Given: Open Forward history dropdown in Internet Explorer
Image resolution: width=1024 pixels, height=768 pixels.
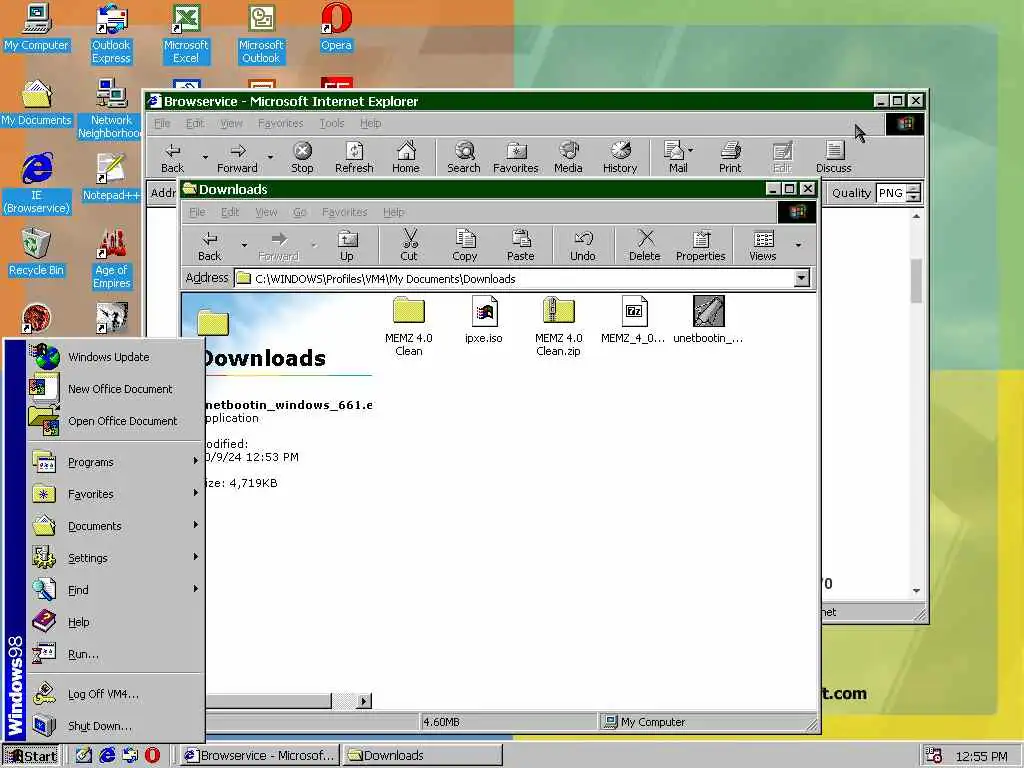Looking at the screenshot, I should point(270,157).
